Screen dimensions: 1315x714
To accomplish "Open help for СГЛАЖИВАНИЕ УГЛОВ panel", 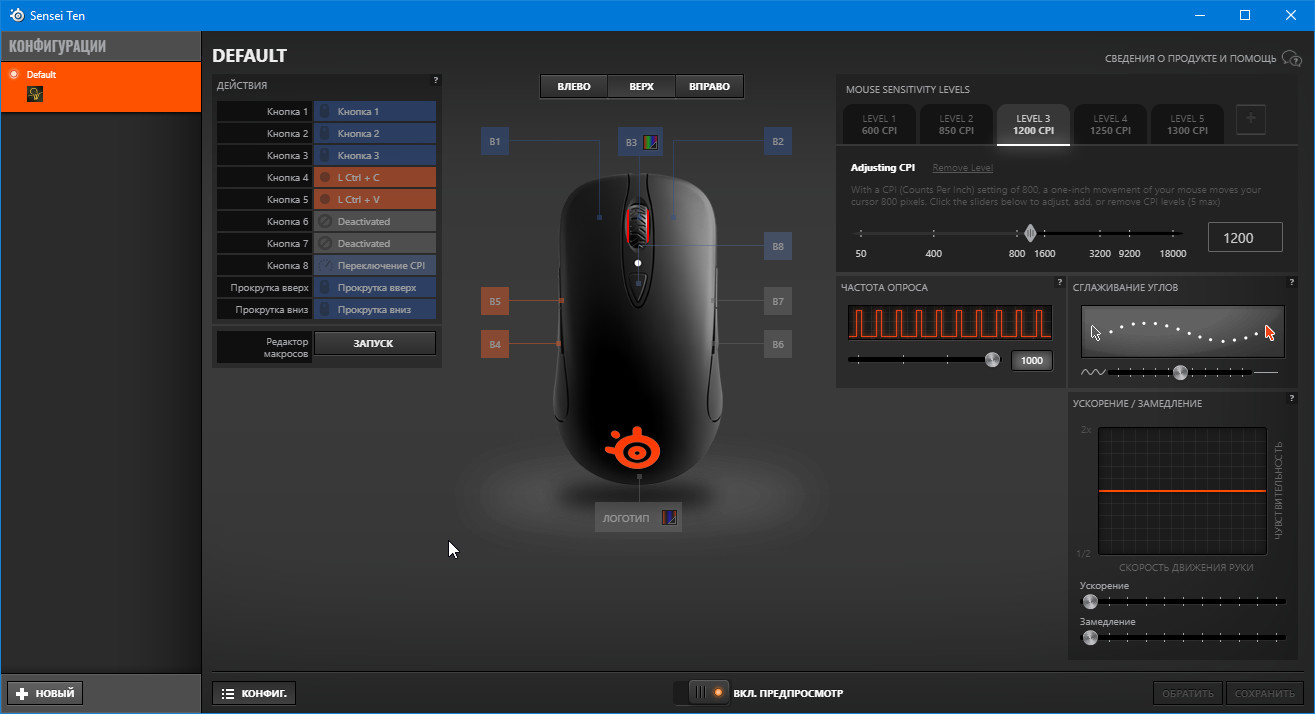I will click(x=1291, y=282).
